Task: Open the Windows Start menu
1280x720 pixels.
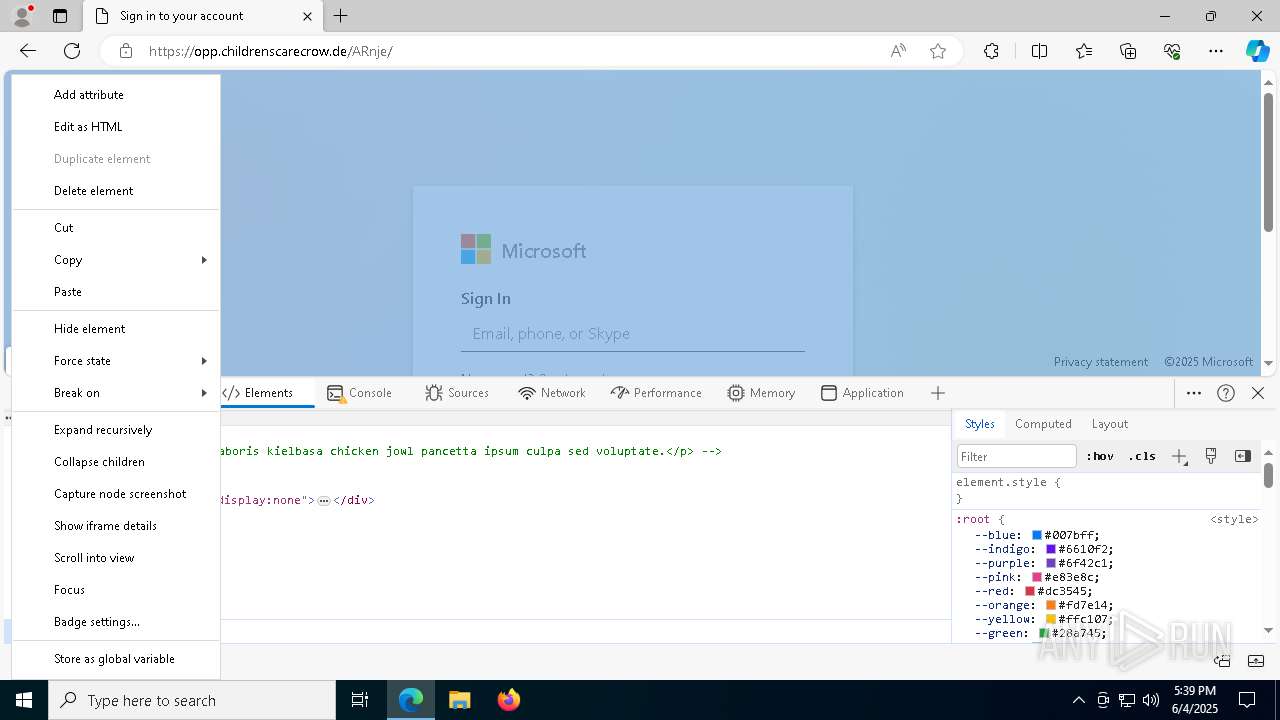Action: tap(24, 700)
